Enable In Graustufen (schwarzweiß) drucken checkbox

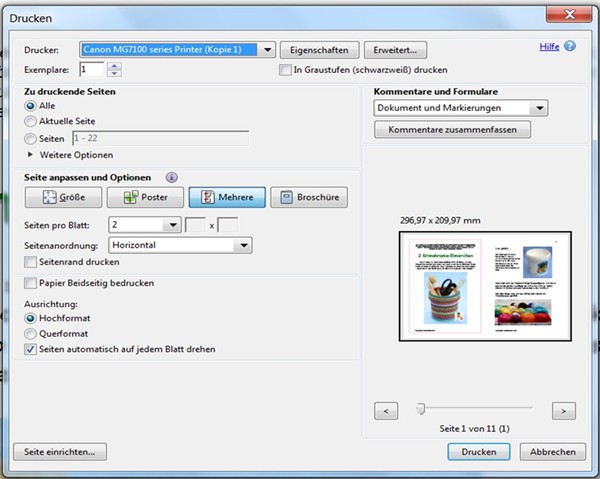pyautogui.click(x=285, y=70)
